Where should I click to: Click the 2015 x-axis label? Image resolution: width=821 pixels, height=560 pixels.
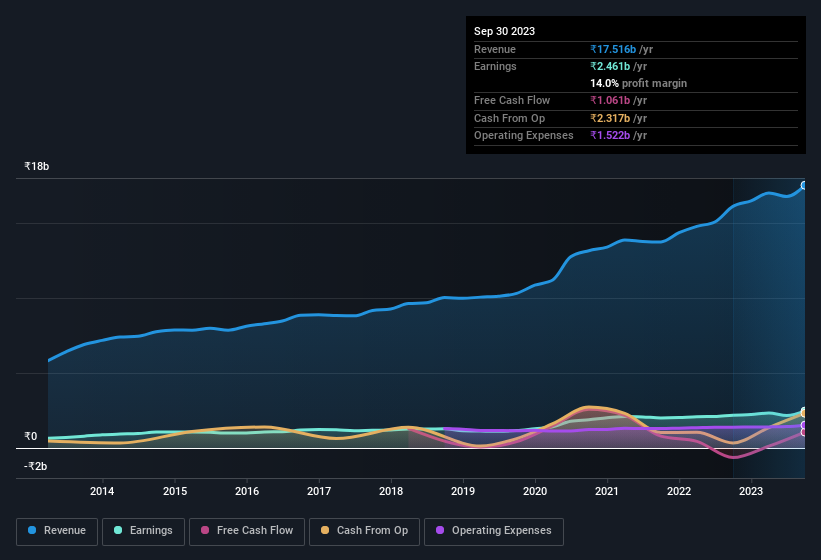click(x=175, y=491)
